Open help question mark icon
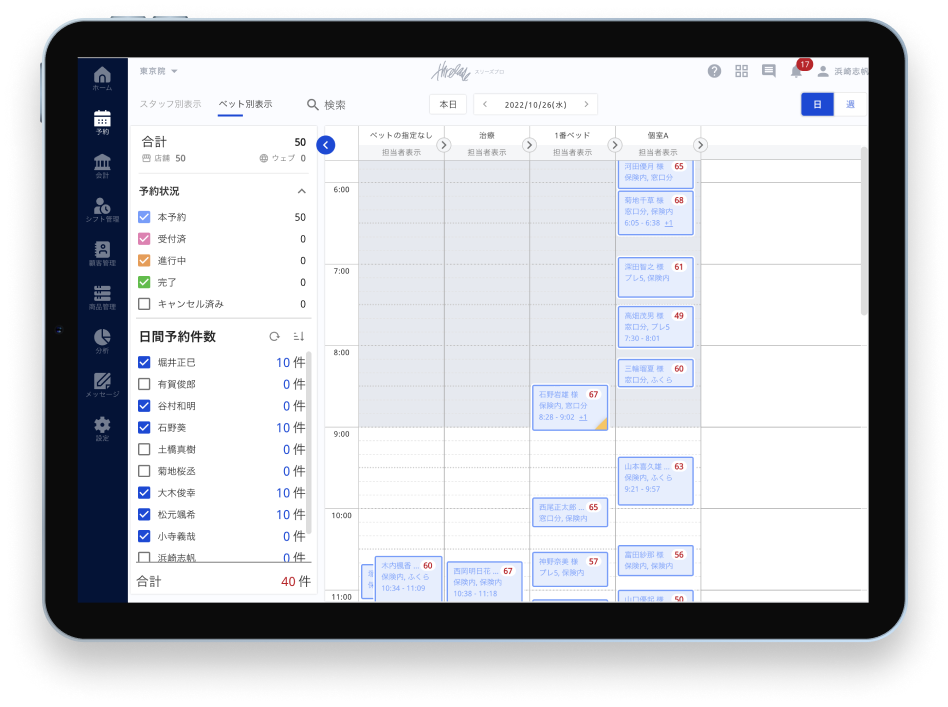 714,71
